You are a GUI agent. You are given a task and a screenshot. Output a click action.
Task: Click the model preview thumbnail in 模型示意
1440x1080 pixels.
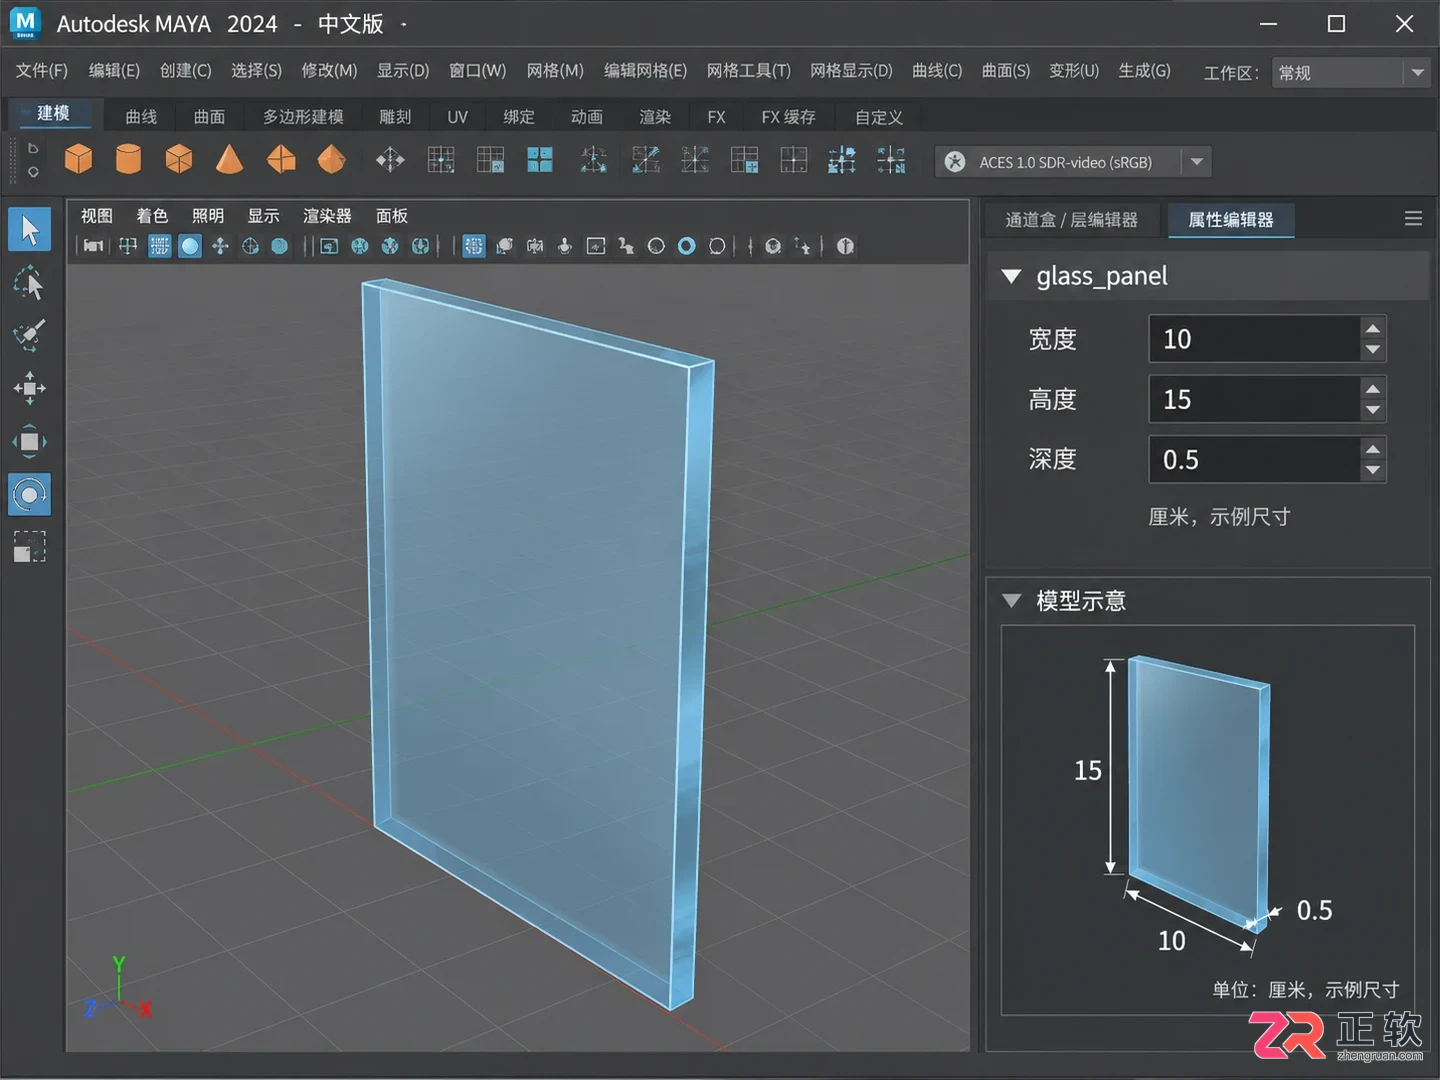tap(1208, 820)
